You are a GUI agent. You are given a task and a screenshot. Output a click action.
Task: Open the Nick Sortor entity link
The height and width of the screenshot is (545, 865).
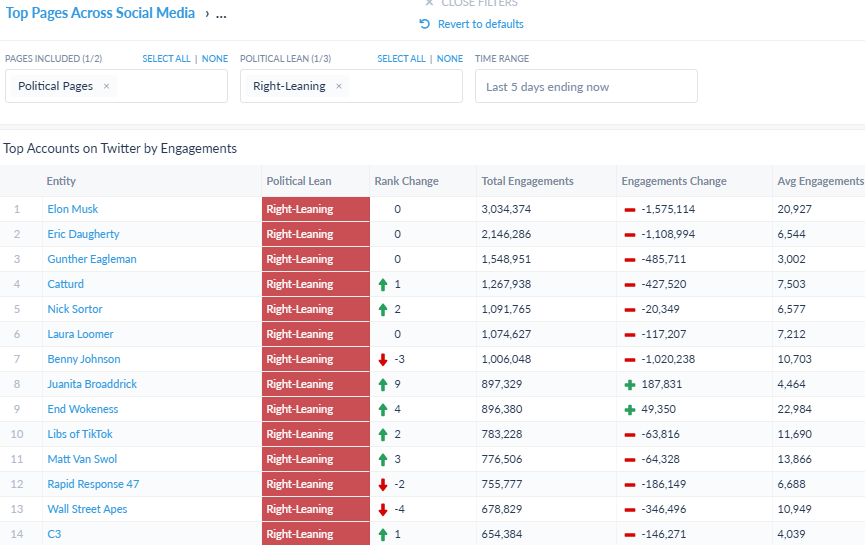[75, 309]
